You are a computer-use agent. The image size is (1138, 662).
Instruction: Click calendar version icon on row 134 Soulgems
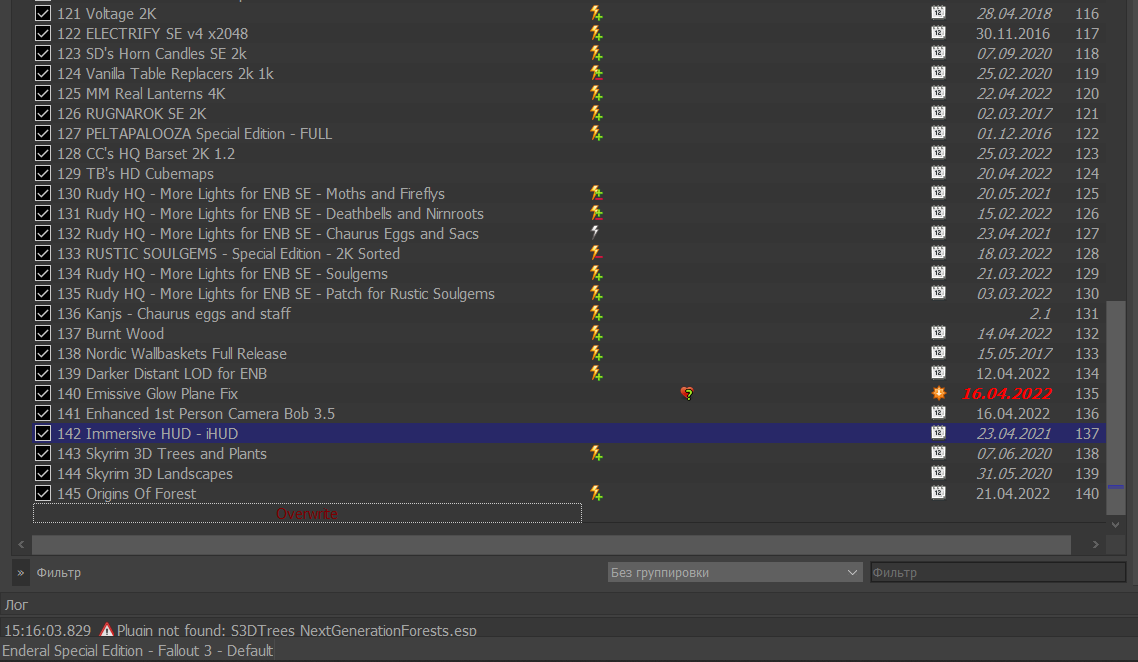[938, 272]
